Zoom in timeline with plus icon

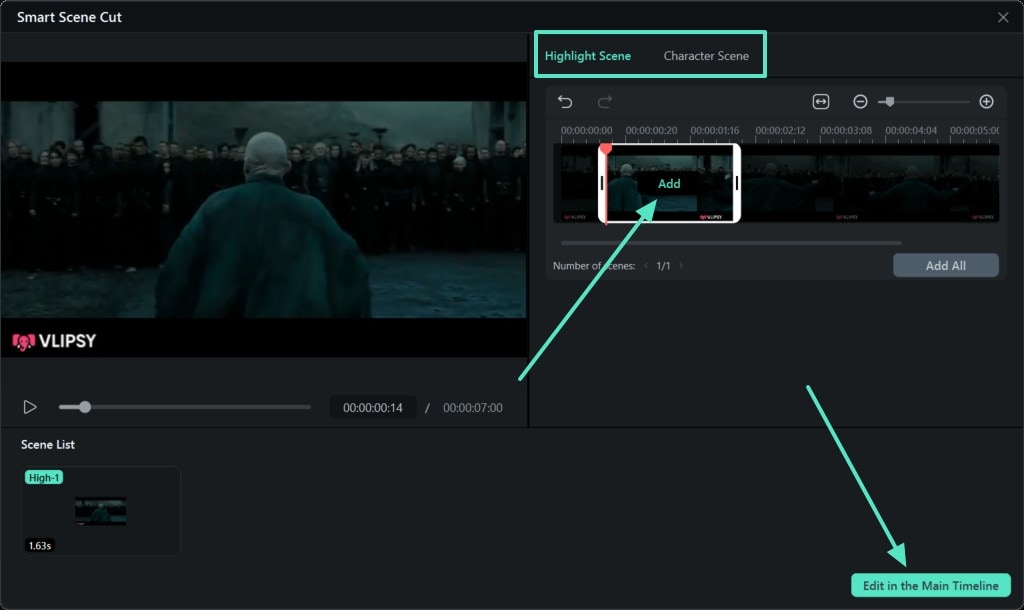986,101
